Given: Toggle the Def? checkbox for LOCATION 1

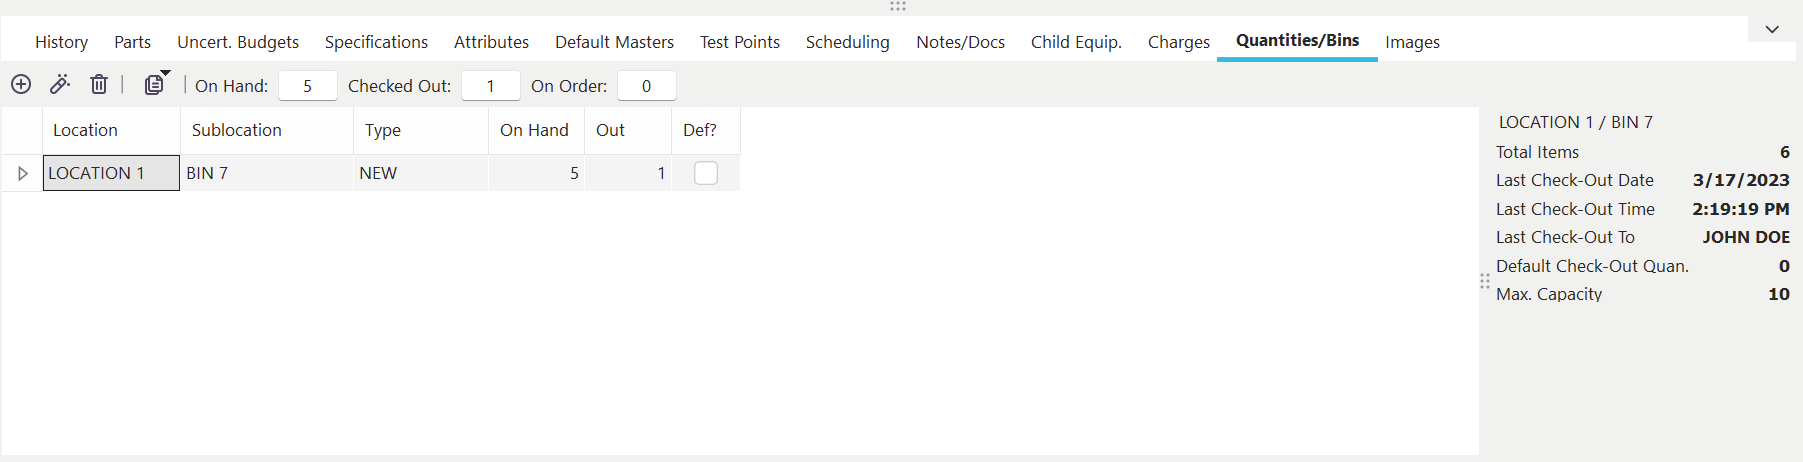Looking at the screenshot, I should tap(706, 173).
